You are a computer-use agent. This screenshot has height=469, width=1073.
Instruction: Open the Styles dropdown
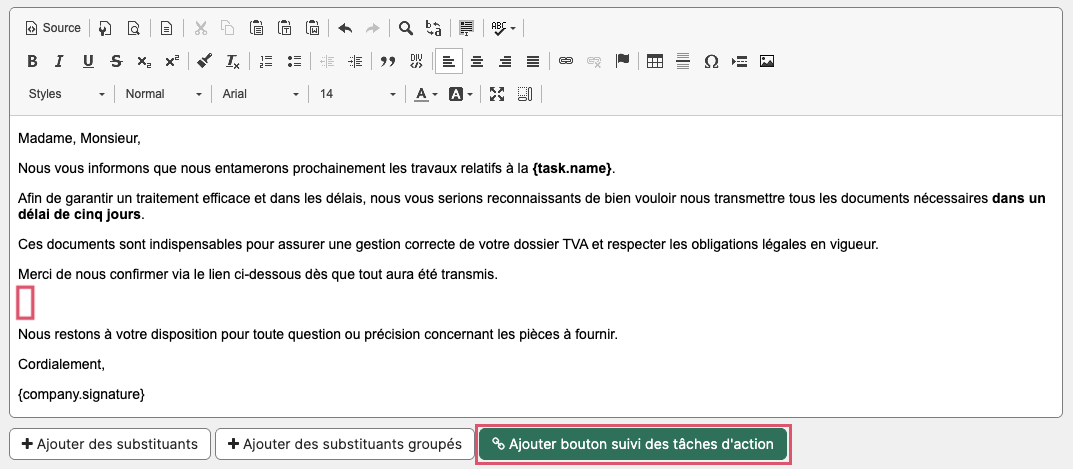tap(66, 94)
